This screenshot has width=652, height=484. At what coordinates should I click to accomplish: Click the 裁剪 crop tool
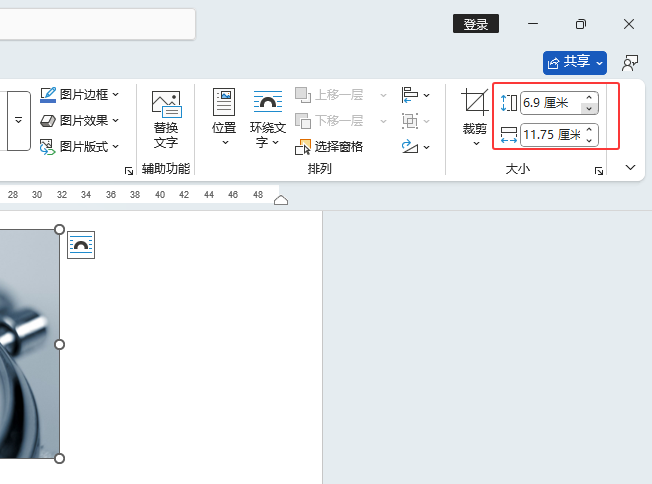click(x=474, y=111)
